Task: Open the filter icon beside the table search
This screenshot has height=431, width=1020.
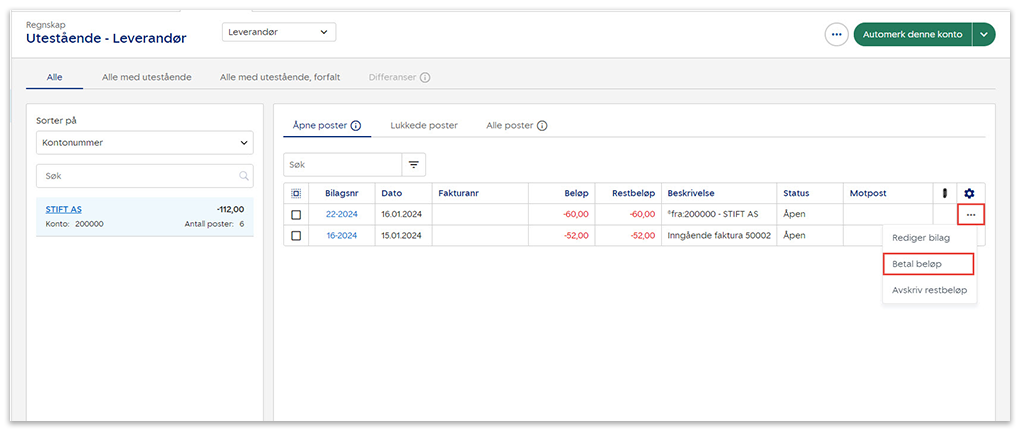Action: [413, 164]
